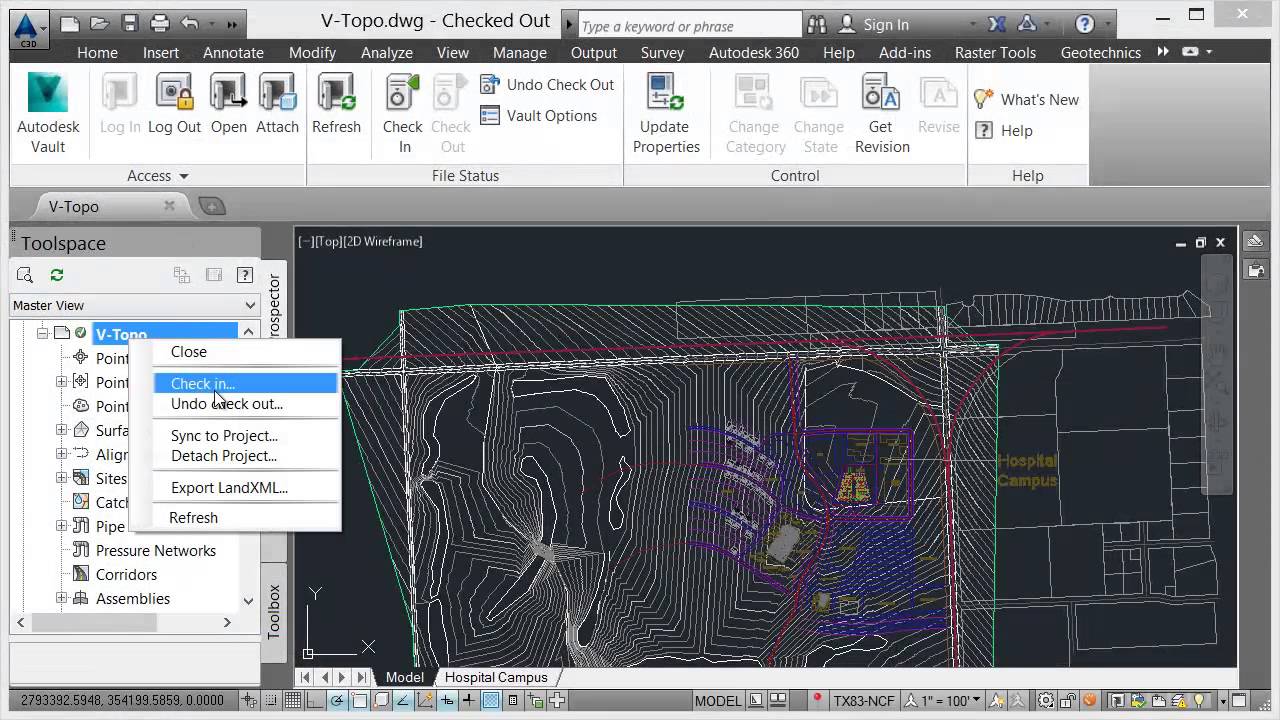Image resolution: width=1280 pixels, height=720 pixels.
Task: Open the Prospector search preview icon
Action: tap(25, 275)
